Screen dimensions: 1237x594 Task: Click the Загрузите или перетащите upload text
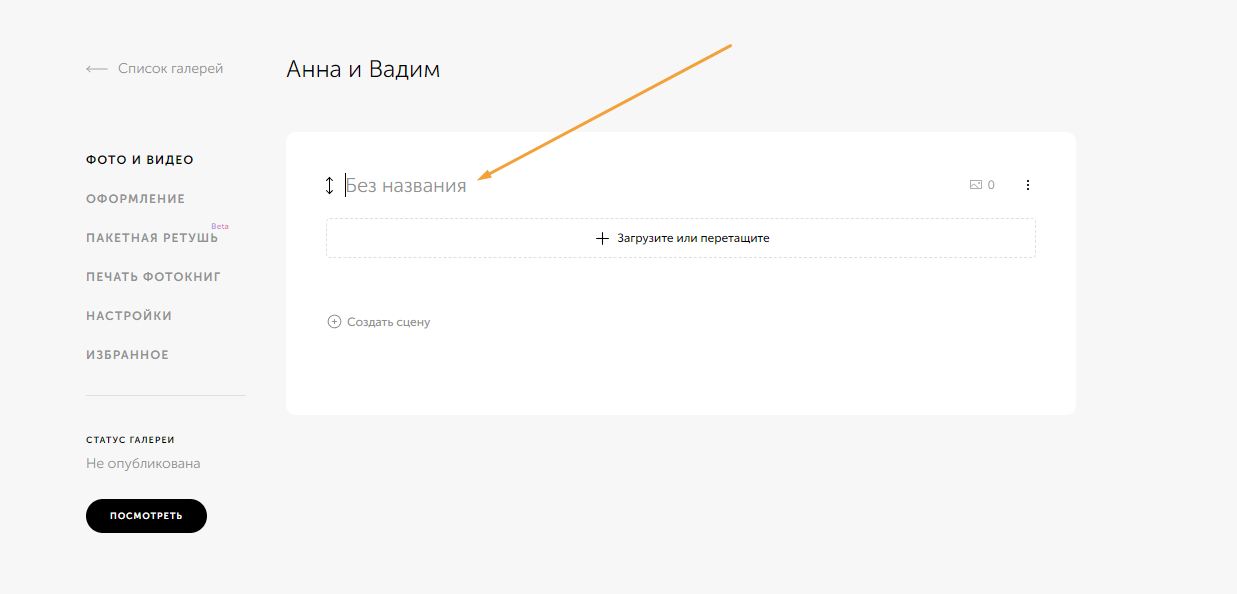pyautogui.click(x=693, y=239)
